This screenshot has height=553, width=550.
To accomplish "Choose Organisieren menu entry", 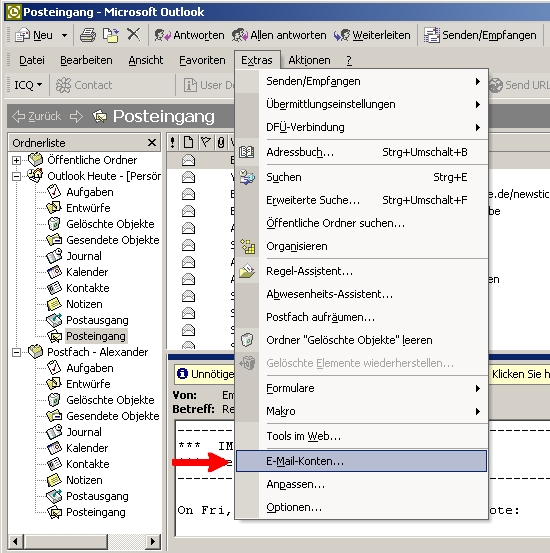I will click(362, 246).
